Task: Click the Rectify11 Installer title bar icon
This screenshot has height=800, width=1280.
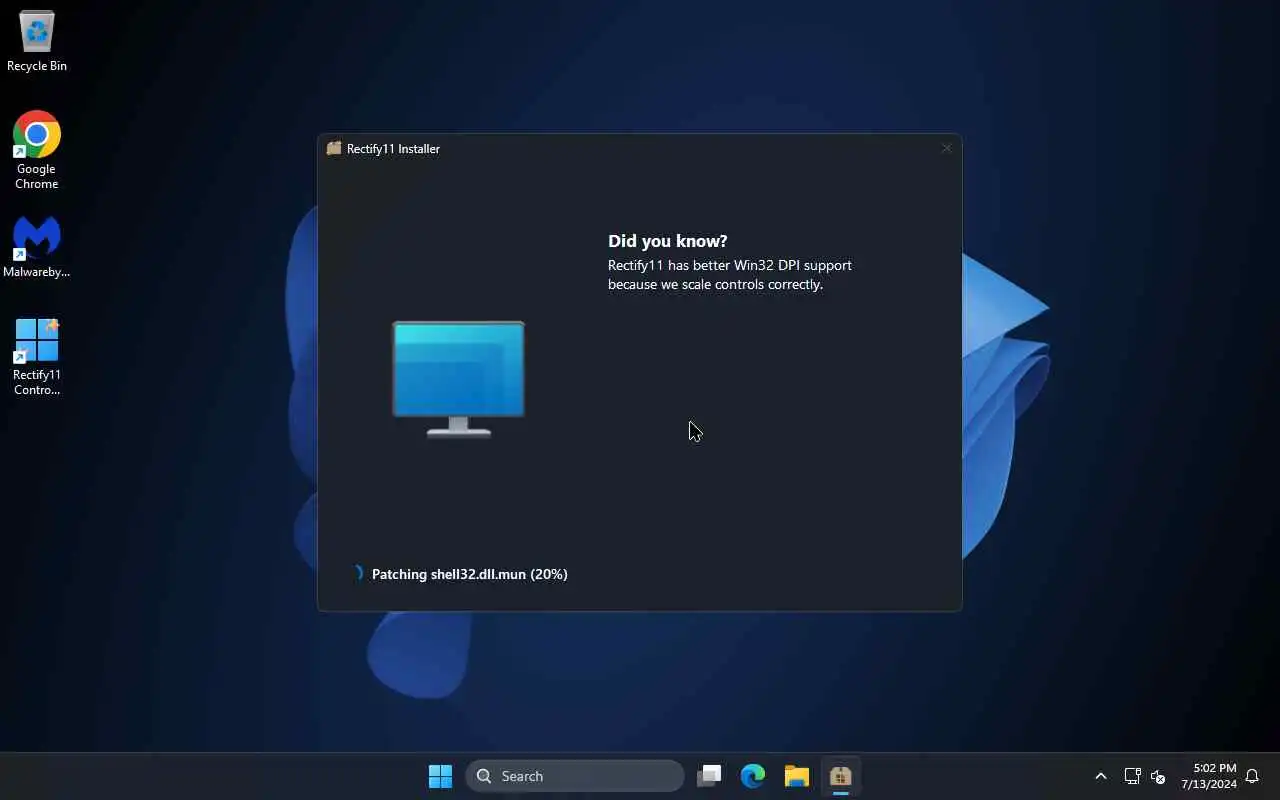Action: (334, 148)
